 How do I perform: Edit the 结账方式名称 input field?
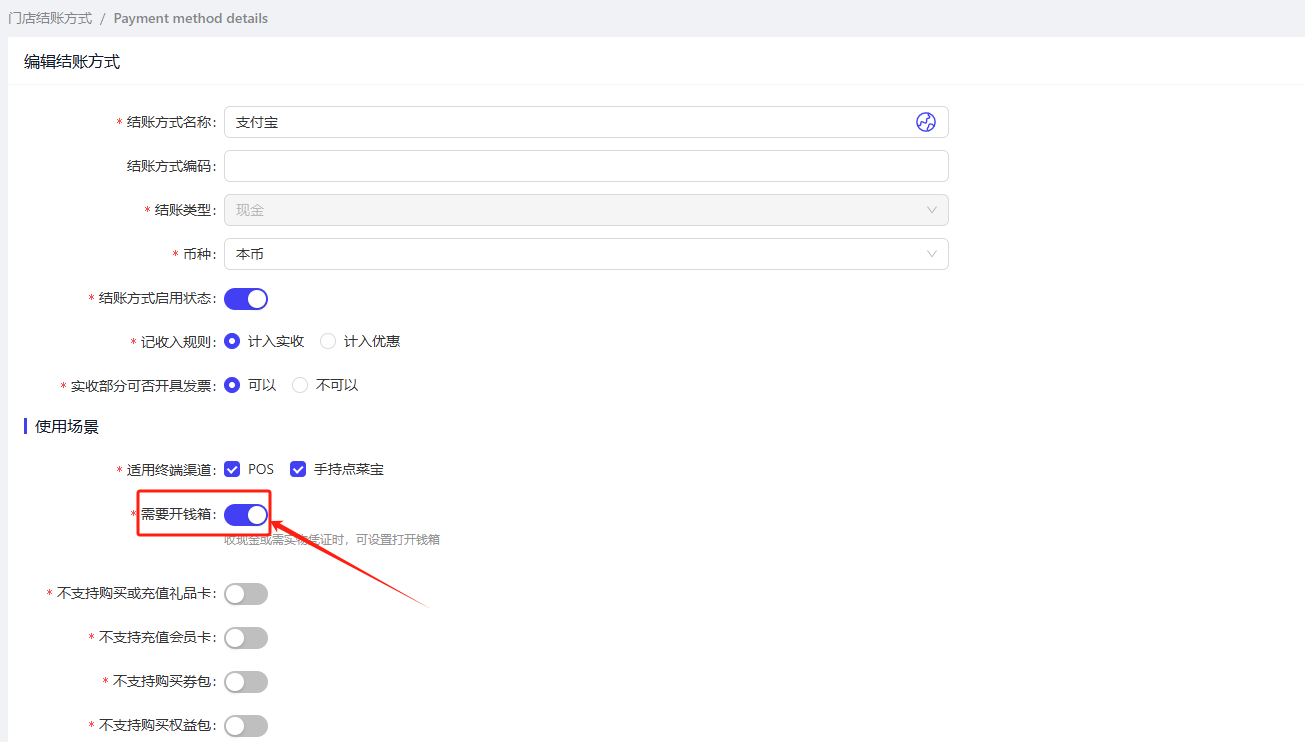pos(586,122)
